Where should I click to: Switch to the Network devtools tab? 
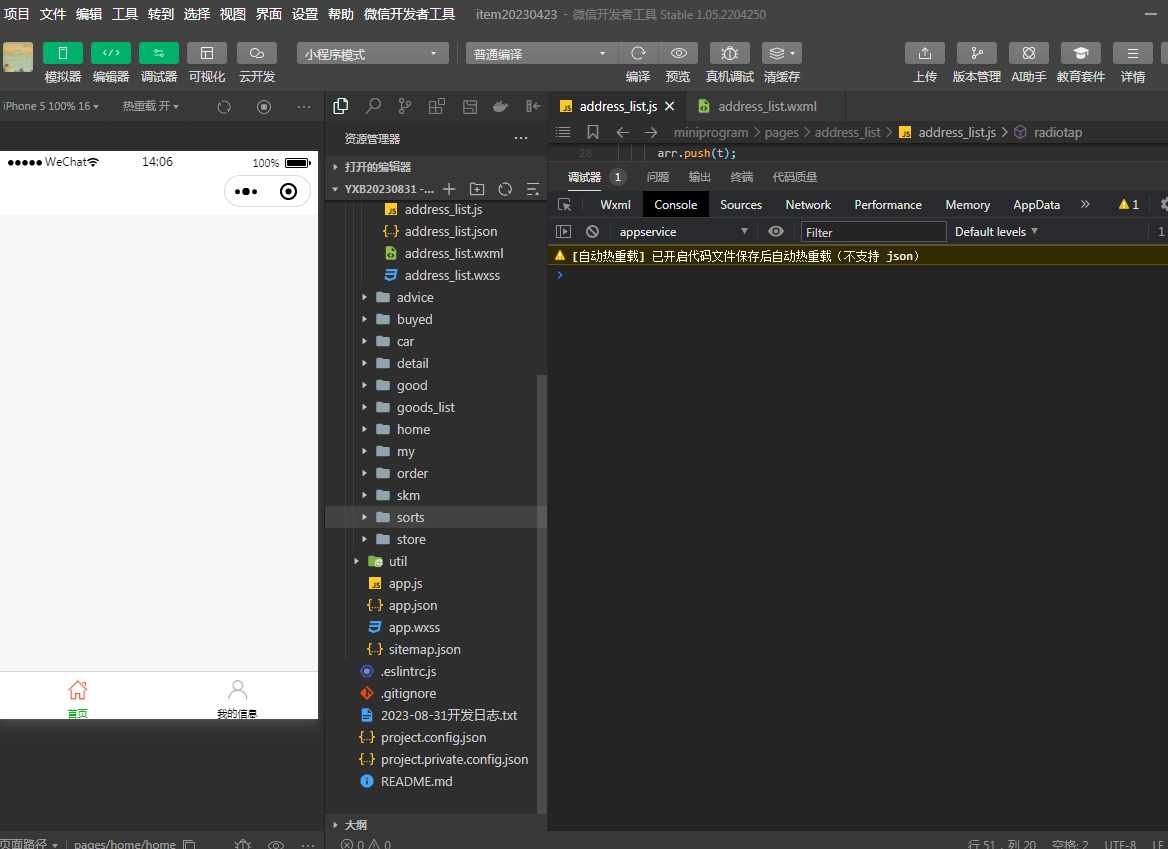pos(807,205)
